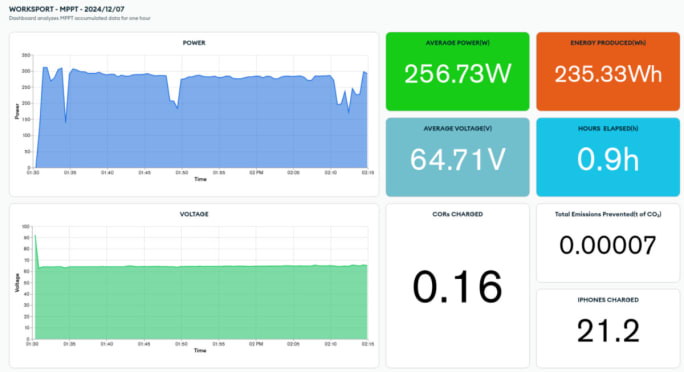Click the CORs CHARGED card label
The height and width of the screenshot is (372, 684).
(x=458, y=214)
